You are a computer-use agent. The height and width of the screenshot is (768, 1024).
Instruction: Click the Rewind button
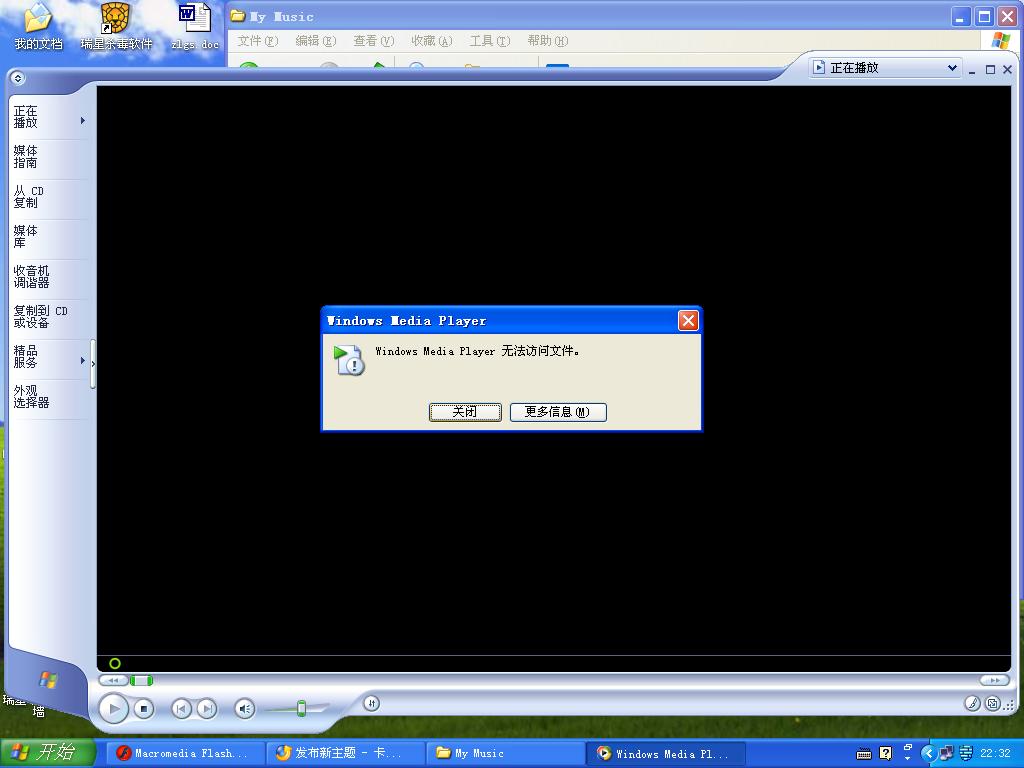click(x=114, y=680)
